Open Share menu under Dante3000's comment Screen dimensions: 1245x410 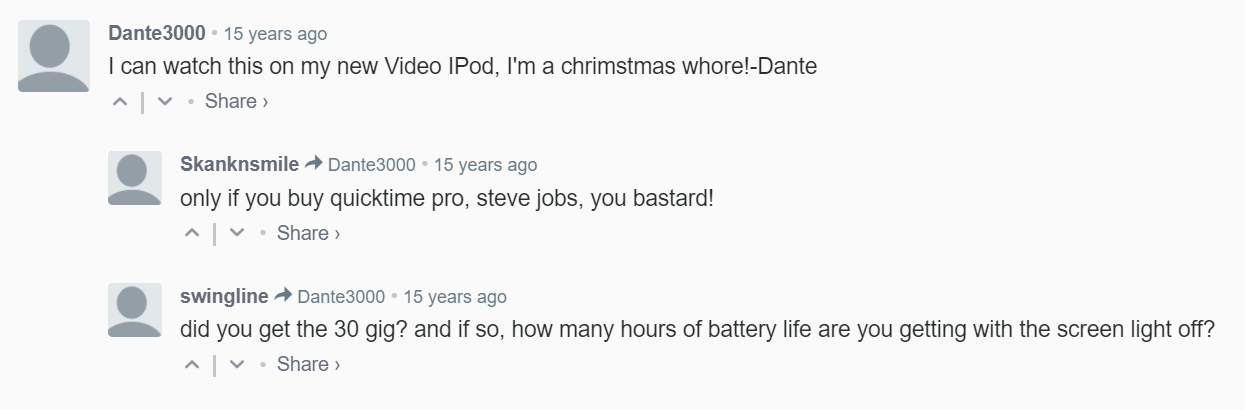tap(236, 101)
